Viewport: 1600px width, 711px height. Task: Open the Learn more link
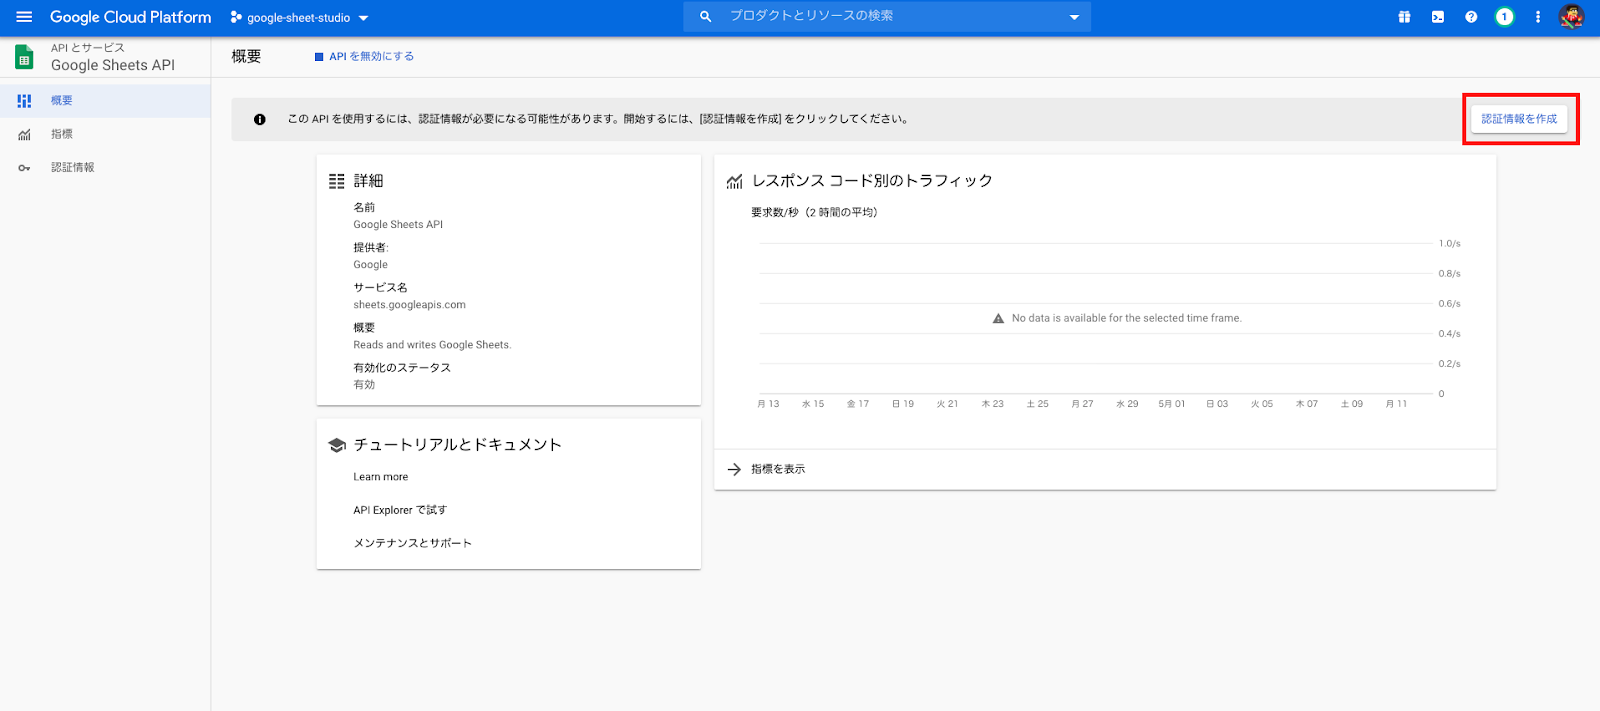381,477
